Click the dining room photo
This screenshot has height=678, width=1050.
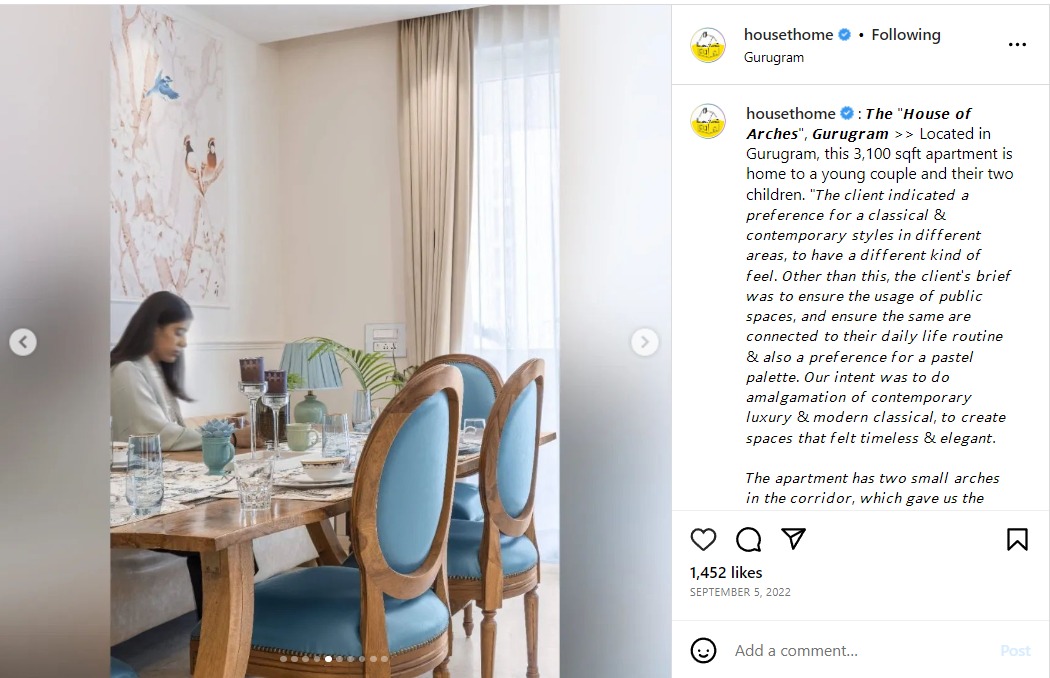[x=335, y=342]
